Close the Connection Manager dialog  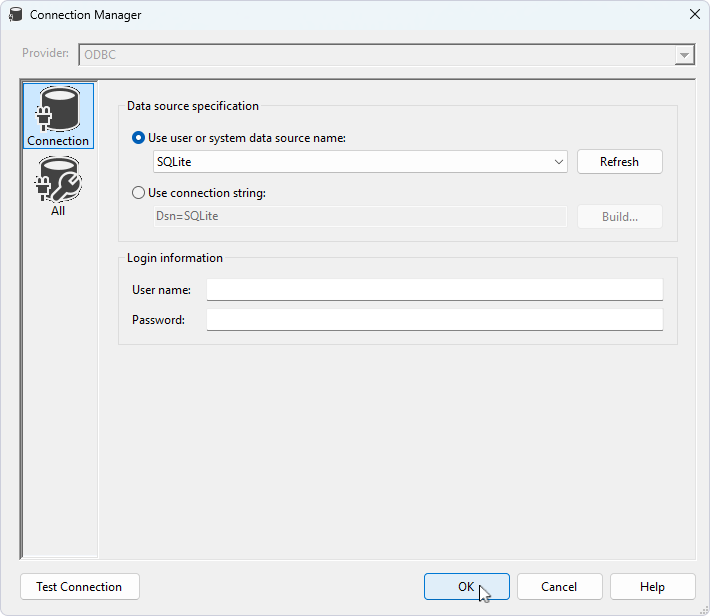(694, 15)
